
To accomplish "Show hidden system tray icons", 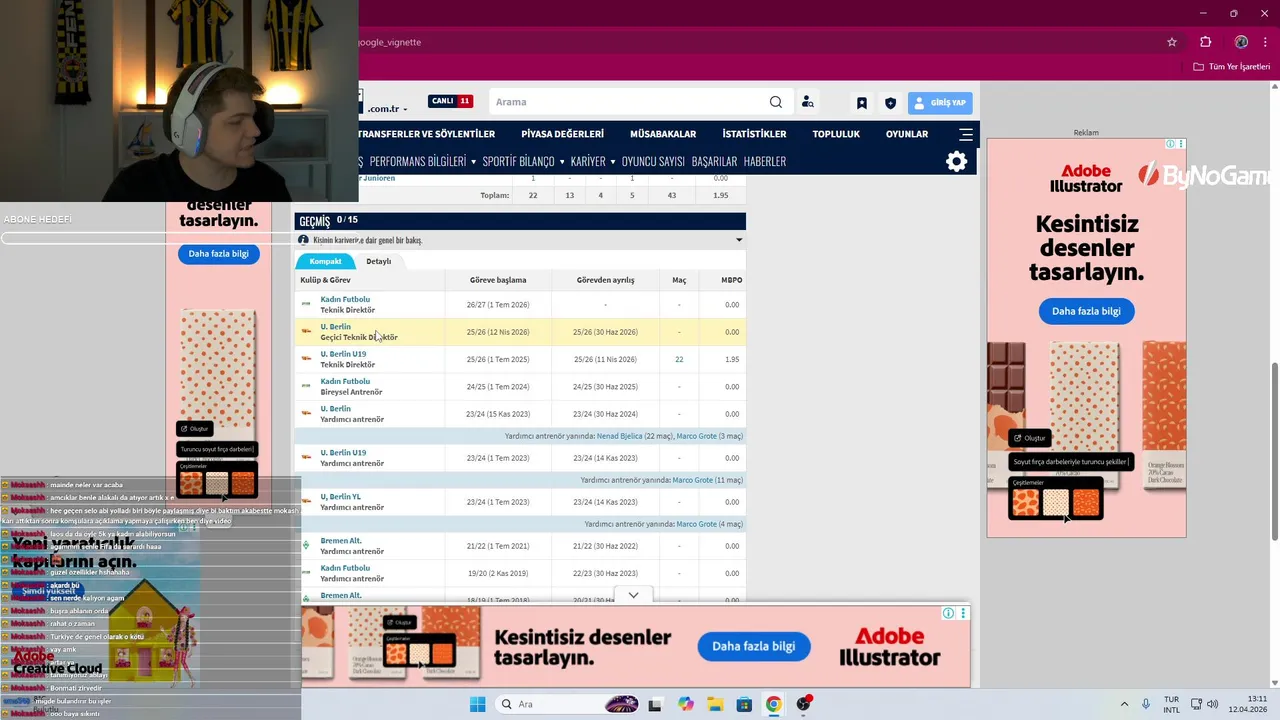I will click(1124, 704).
